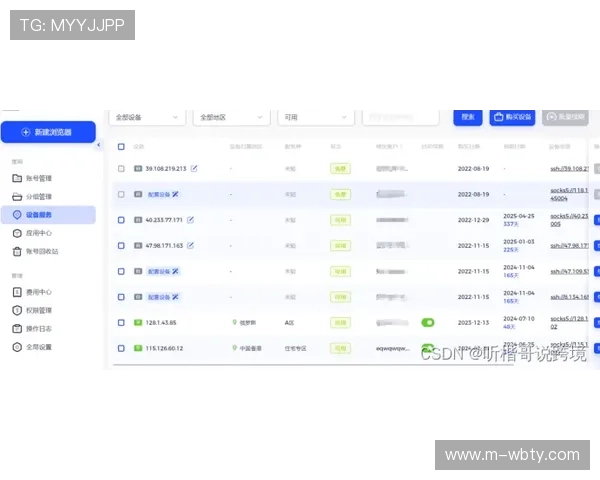
Task: Click the 337 days remaining text
Action: pos(511,224)
